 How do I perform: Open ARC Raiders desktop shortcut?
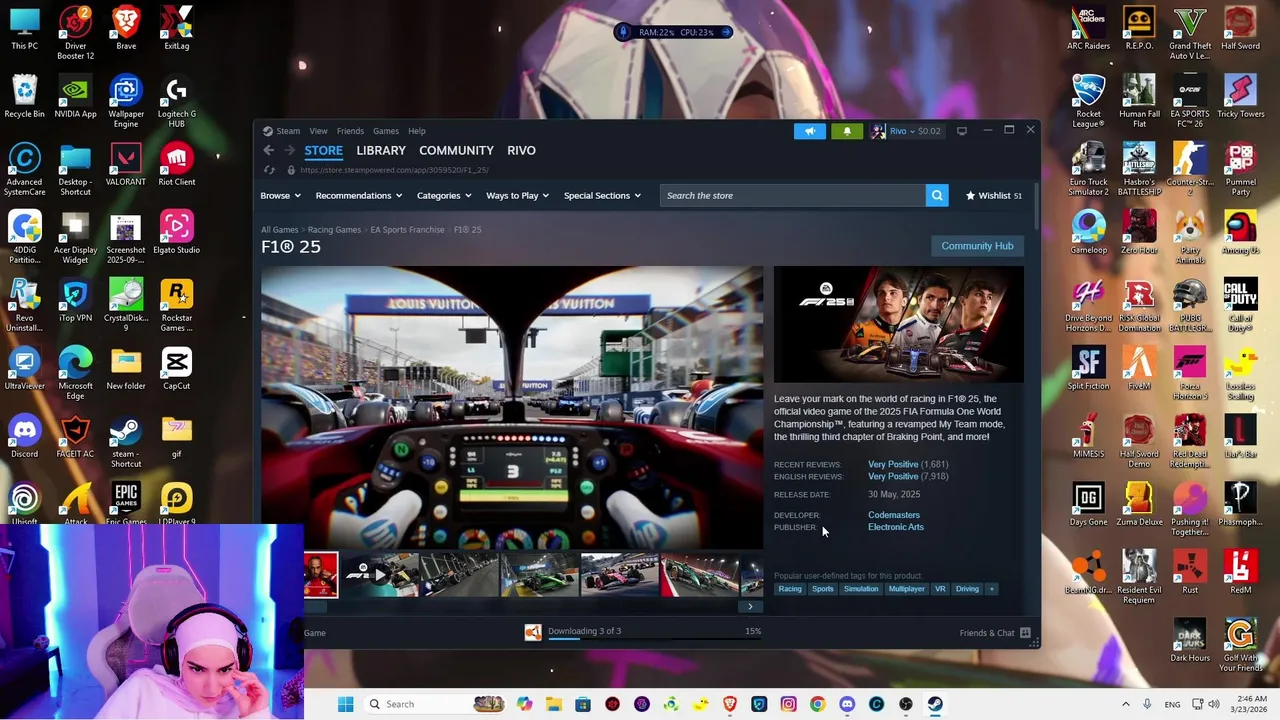tap(1088, 28)
